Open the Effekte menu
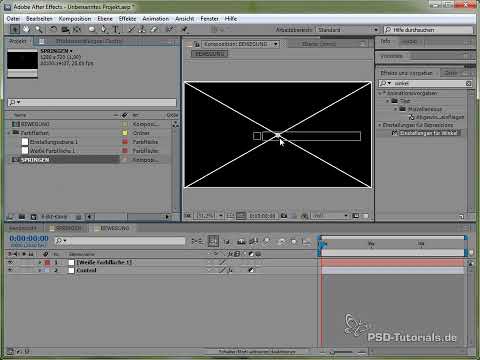 pos(127,19)
